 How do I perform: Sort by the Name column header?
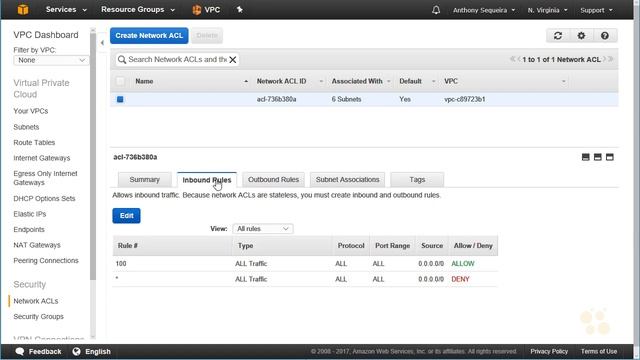coord(144,81)
